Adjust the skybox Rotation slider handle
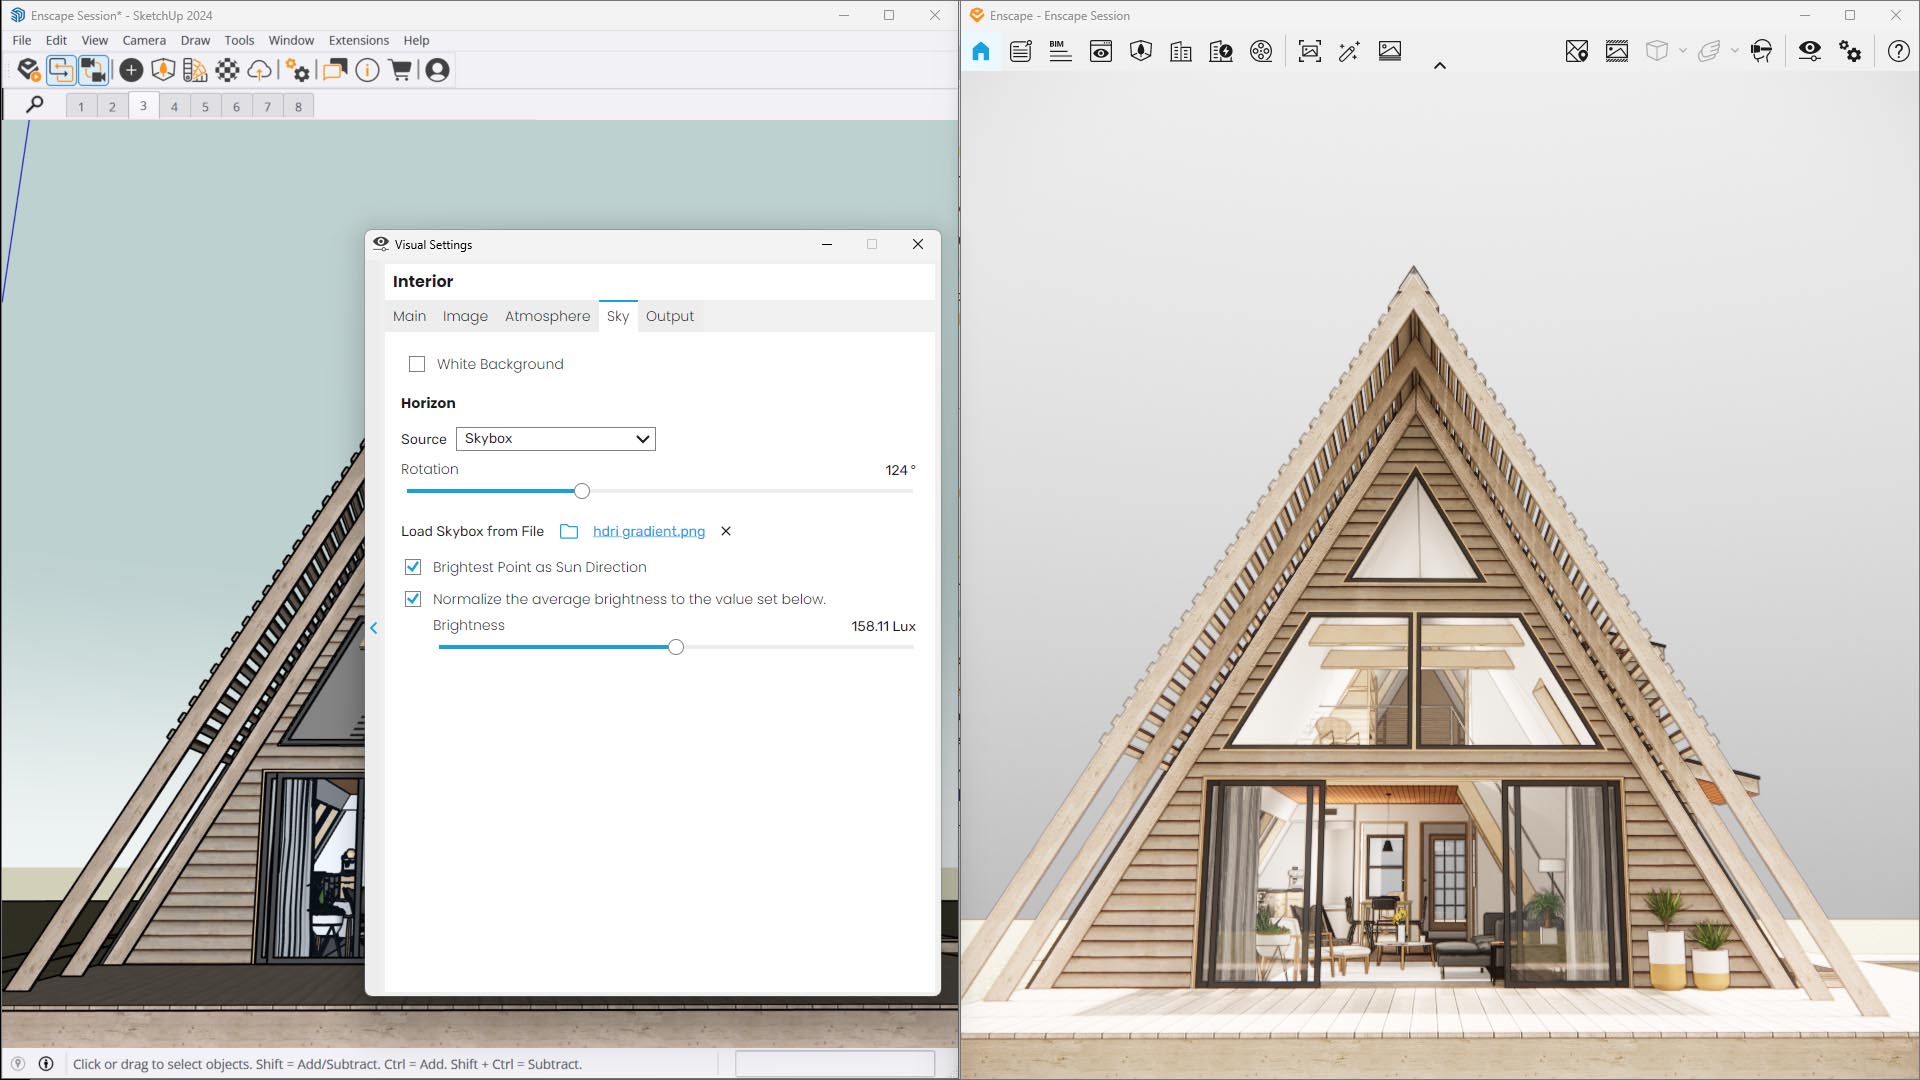Image resolution: width=1920 pixels, height=1080 pixels. (x=582, y=491)
